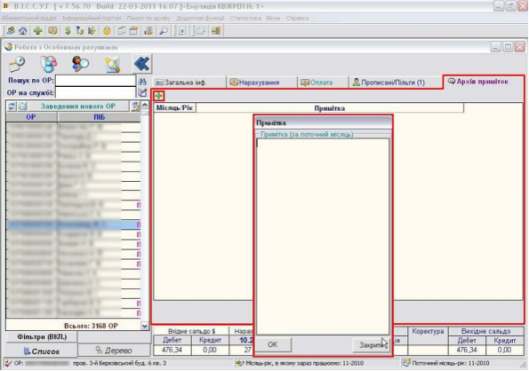Screen dimensions: 529x371
Task: Switch to Список list view
Action: pyautogui.click(x=42, y=351)
